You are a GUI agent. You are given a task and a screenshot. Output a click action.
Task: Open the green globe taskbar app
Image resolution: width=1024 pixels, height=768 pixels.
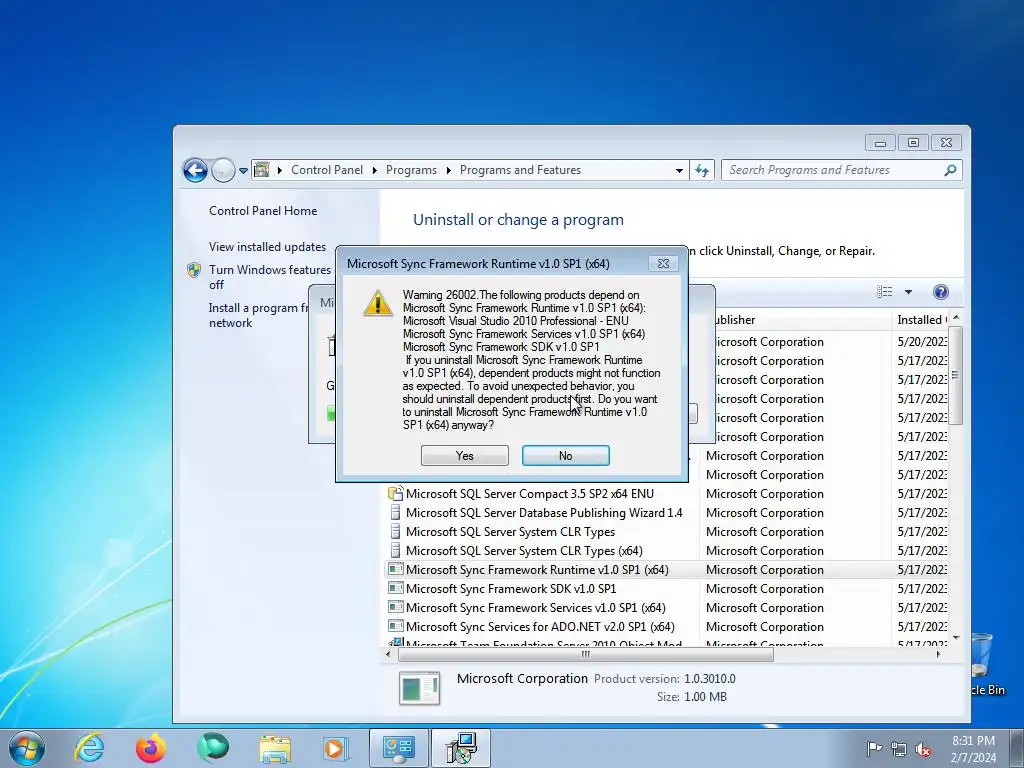[x=213, y=748]
